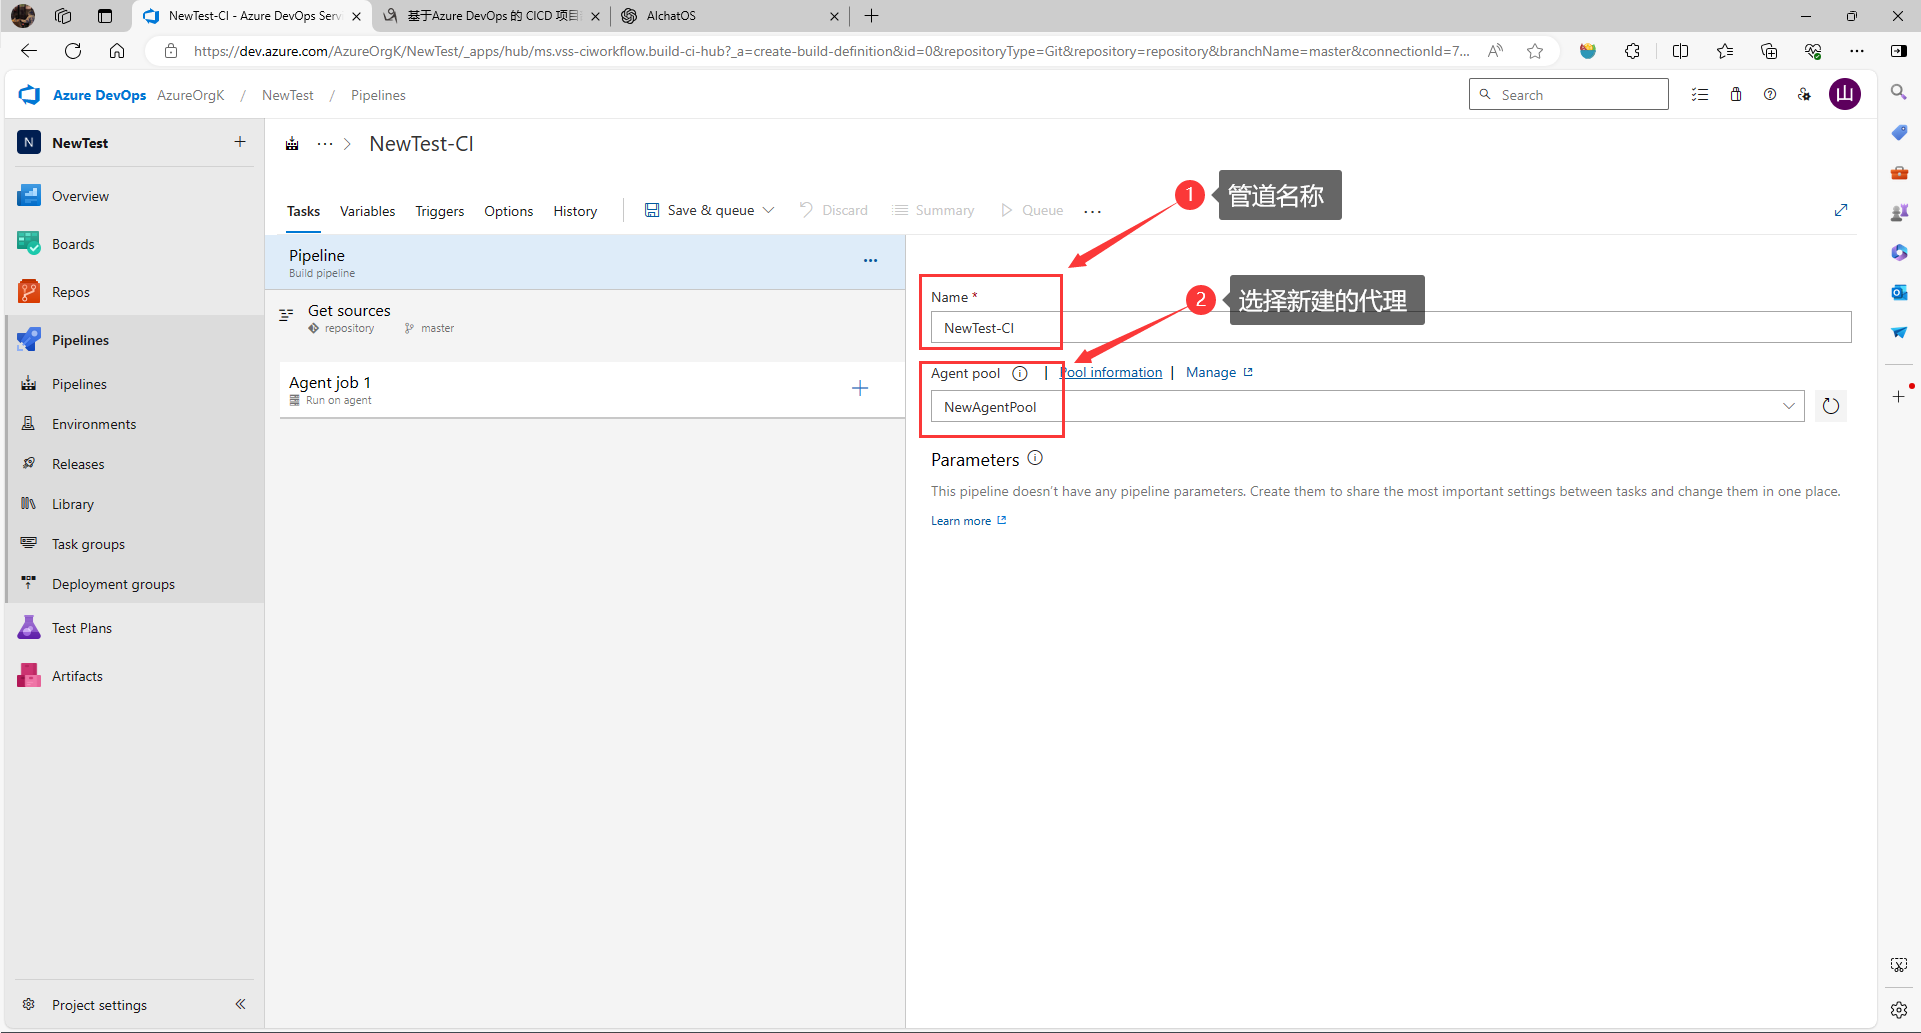Click Pipelines breadcrumb link
This screenshot has height=1033, width=1921.
(378, 95)
